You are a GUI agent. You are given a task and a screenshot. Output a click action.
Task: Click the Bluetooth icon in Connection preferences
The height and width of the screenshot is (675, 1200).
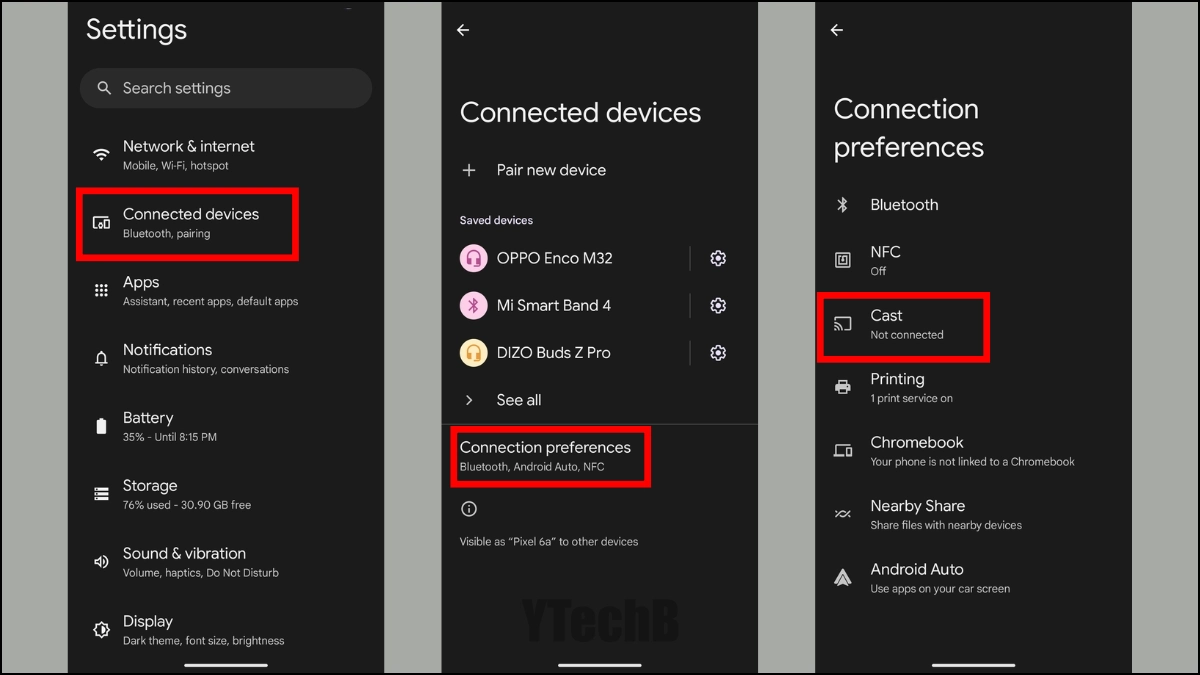[843, 204]
